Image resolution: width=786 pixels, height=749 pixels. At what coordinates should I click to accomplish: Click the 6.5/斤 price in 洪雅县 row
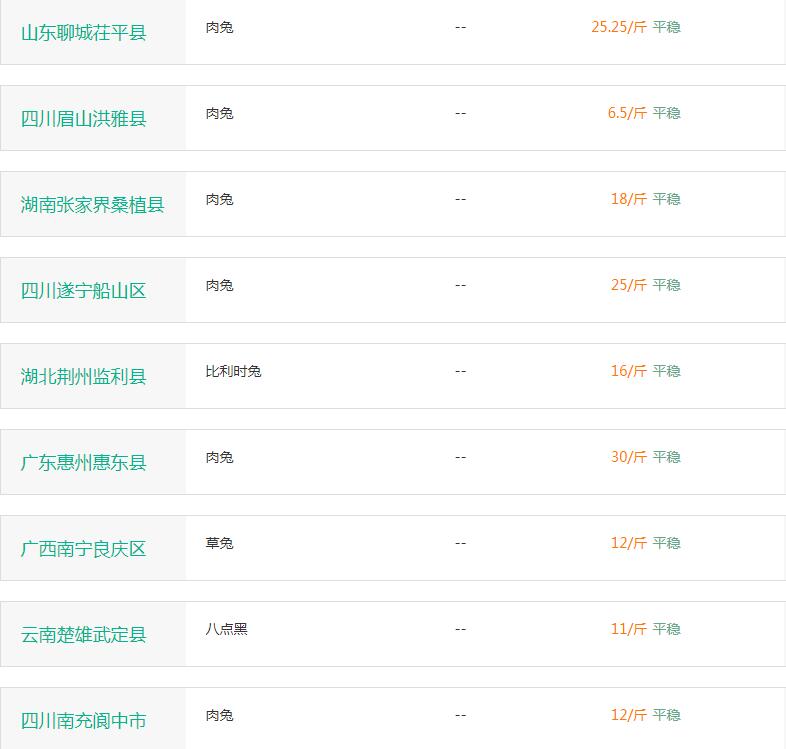click(626, 113)
